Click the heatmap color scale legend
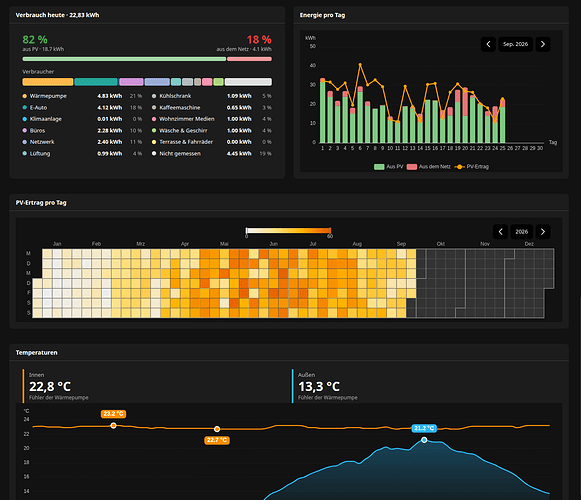This screenshot has width=581, height=500. pos(289,232)
